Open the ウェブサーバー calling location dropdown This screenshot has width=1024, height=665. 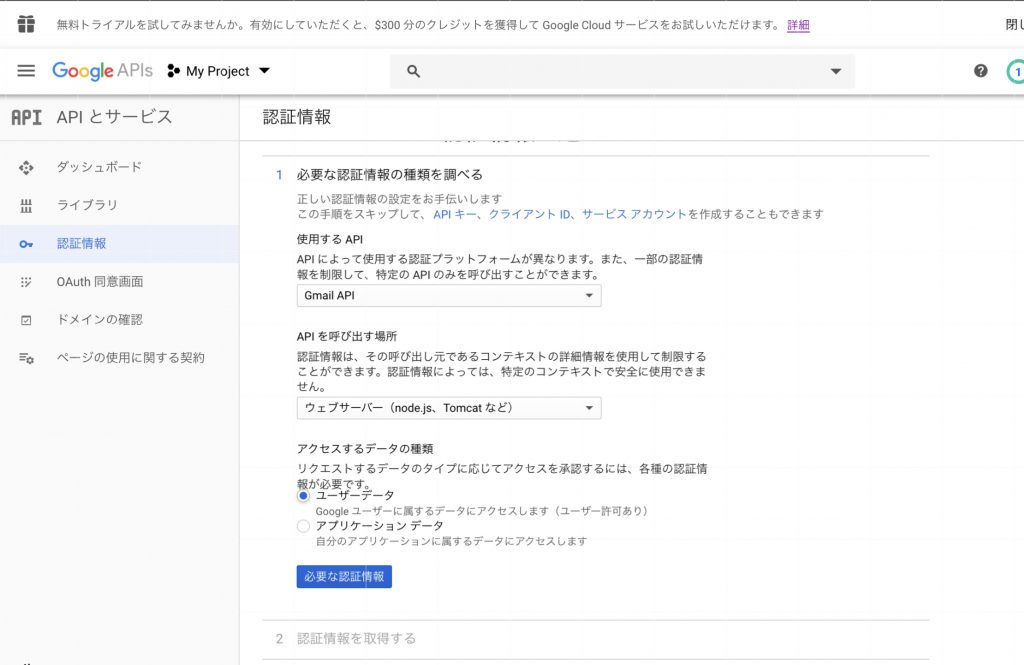pyautogui.click(x=449, y=408)
